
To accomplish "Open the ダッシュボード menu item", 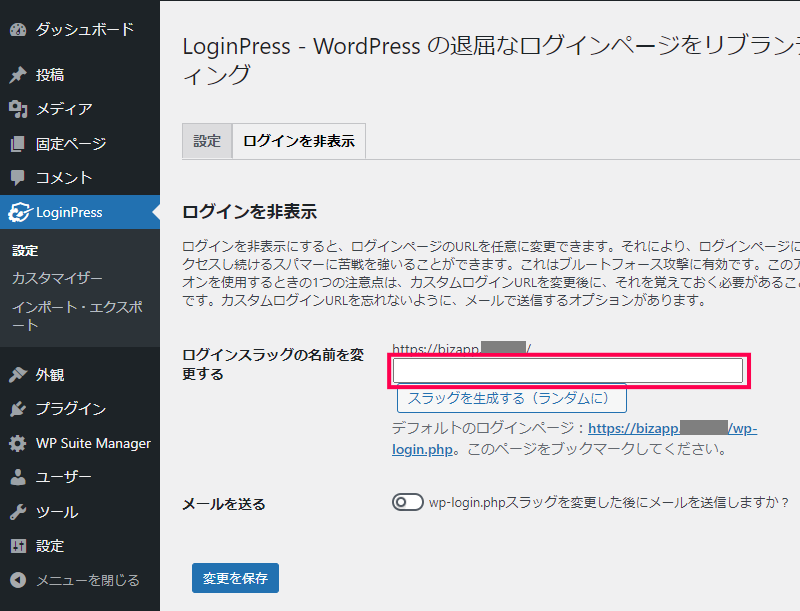I will coord(80,30).
